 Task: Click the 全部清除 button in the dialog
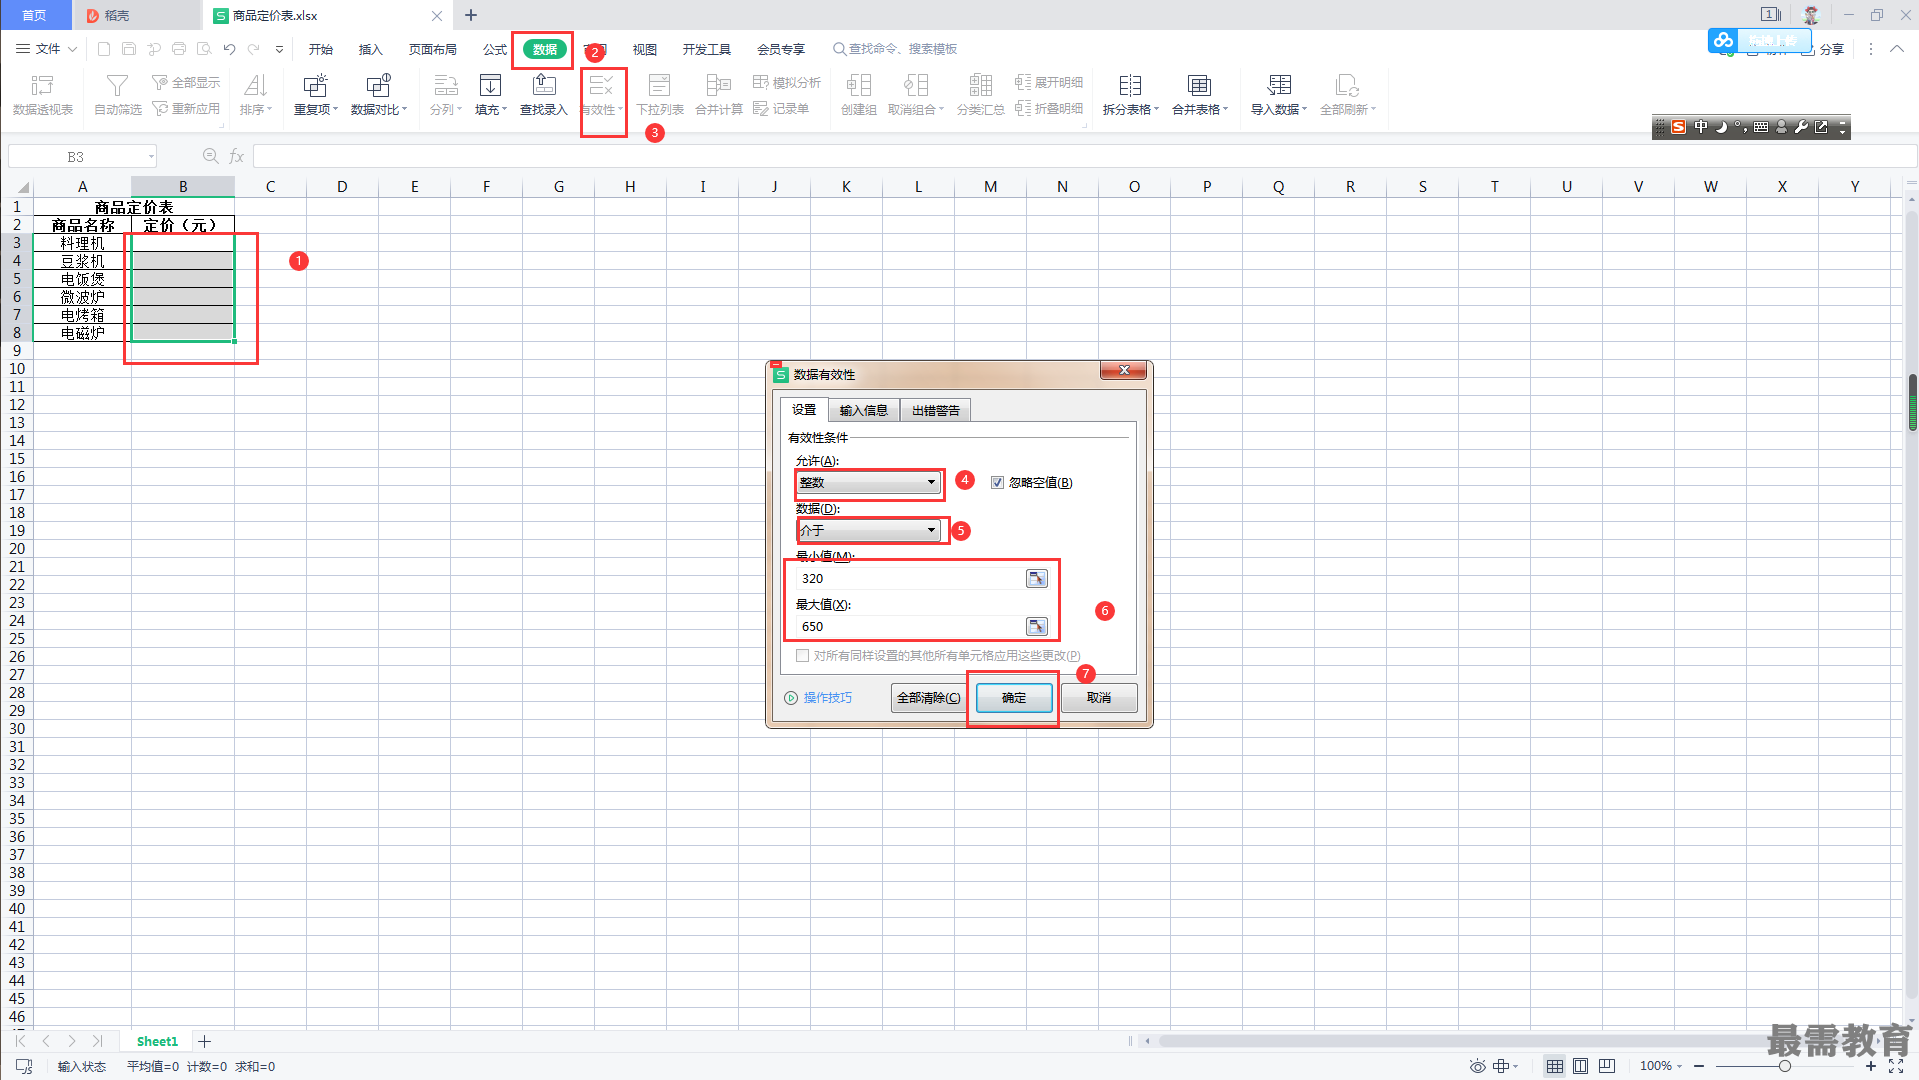928,698
